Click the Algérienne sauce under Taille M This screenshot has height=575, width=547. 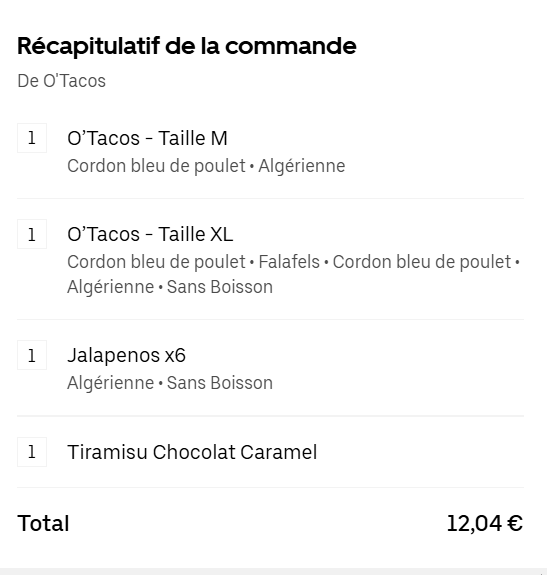302,166
